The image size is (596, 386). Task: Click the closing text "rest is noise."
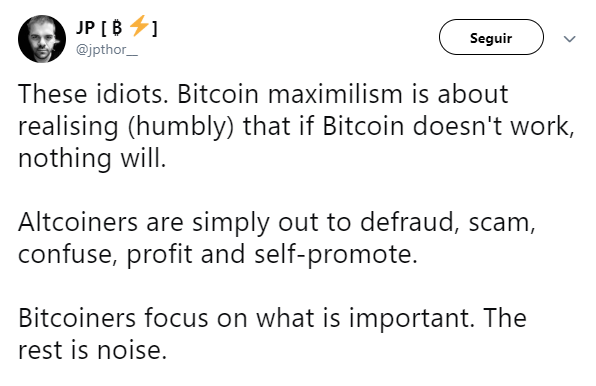point(92,350)
